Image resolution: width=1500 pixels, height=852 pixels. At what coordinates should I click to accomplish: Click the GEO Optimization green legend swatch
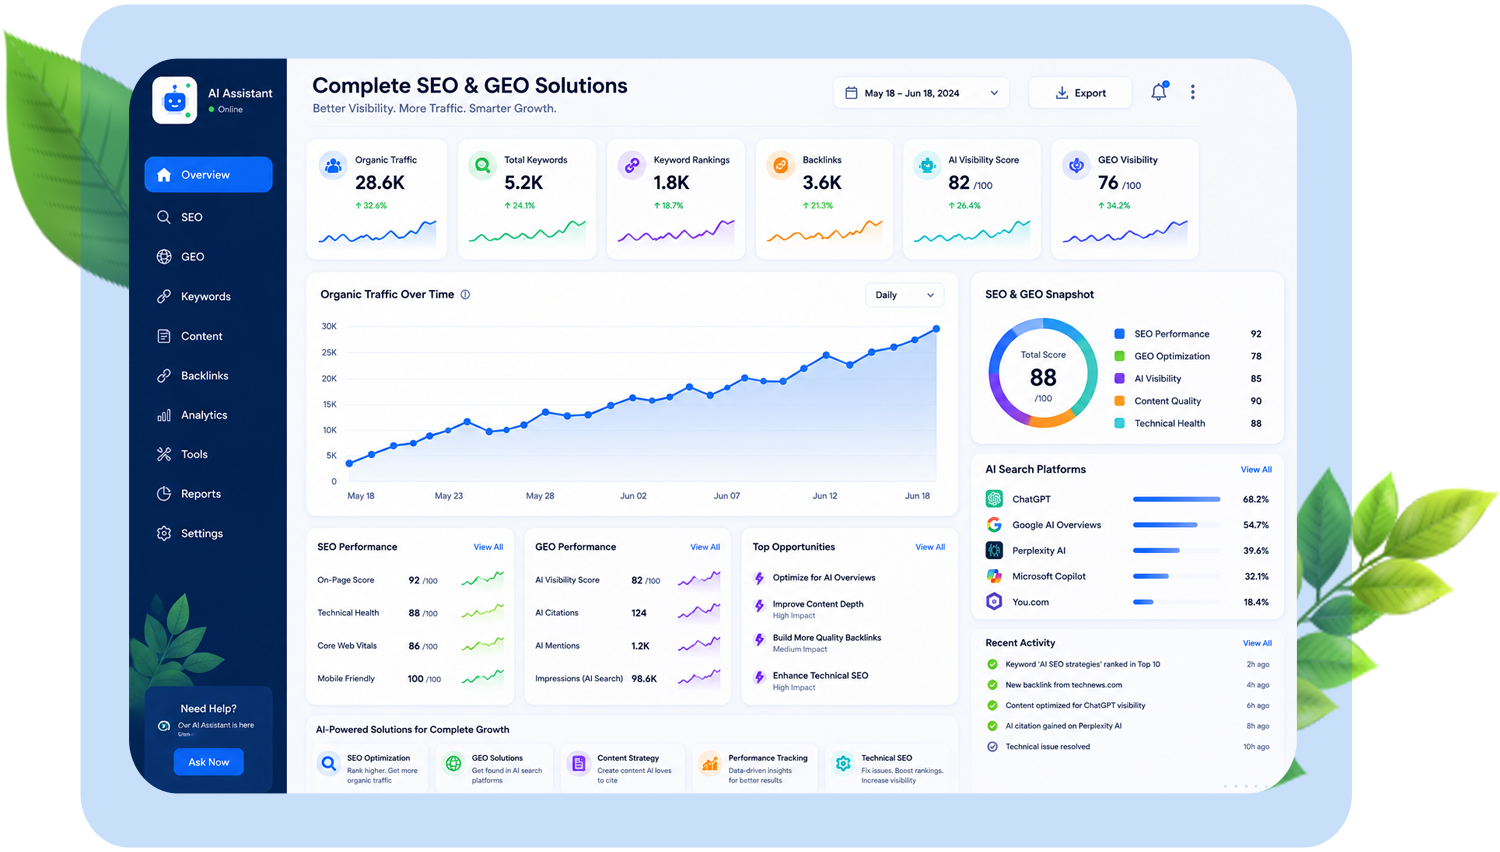point(1119,356)
